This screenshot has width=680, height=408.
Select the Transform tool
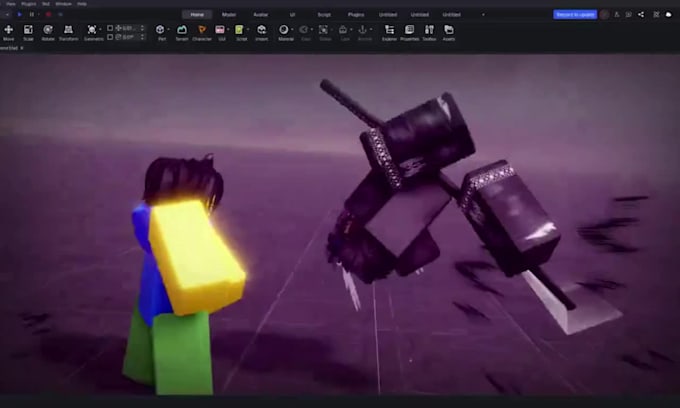(x=68, y=32)
